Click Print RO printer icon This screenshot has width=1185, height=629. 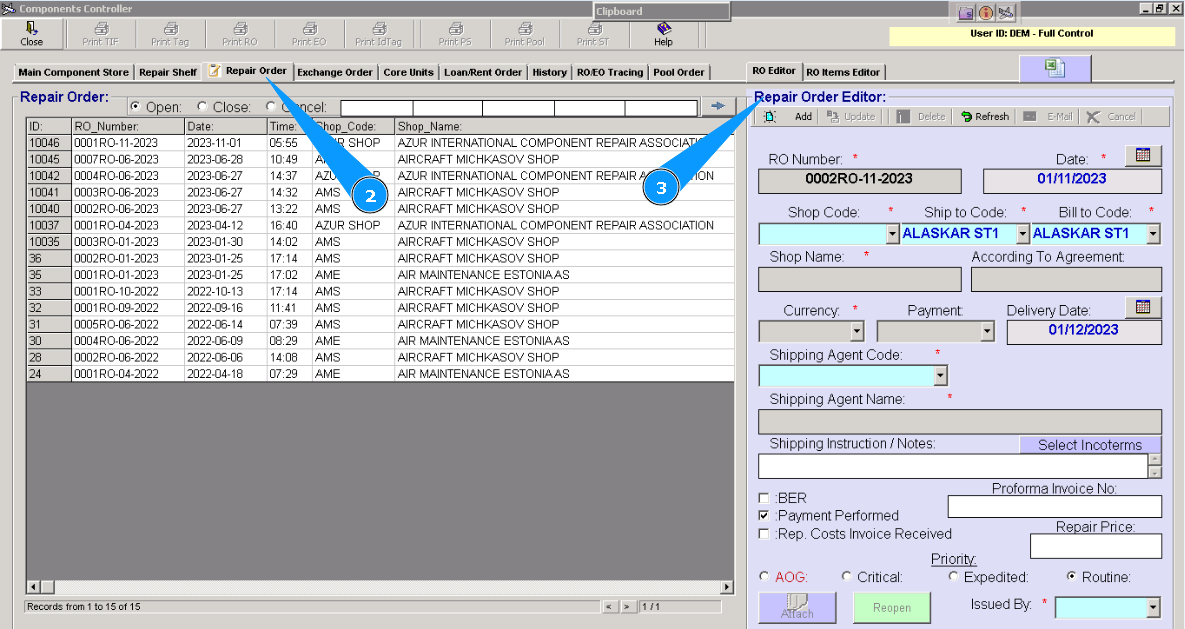click(240, 29)
